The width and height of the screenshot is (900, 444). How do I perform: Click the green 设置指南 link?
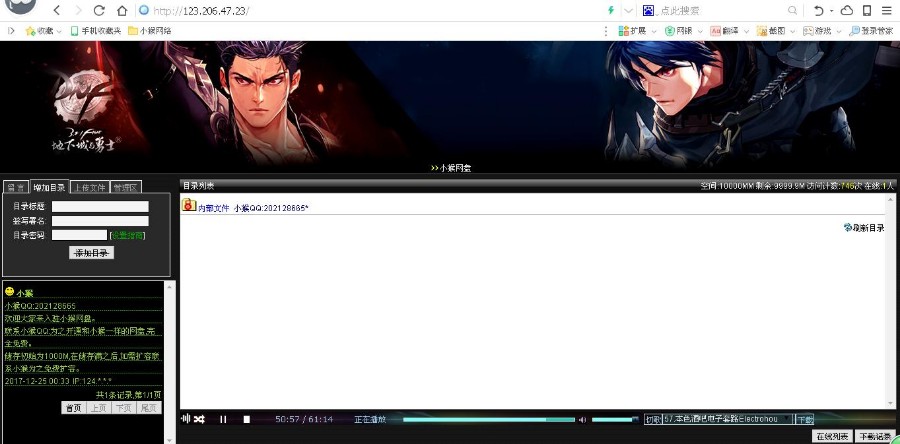(x=127, y=235)
